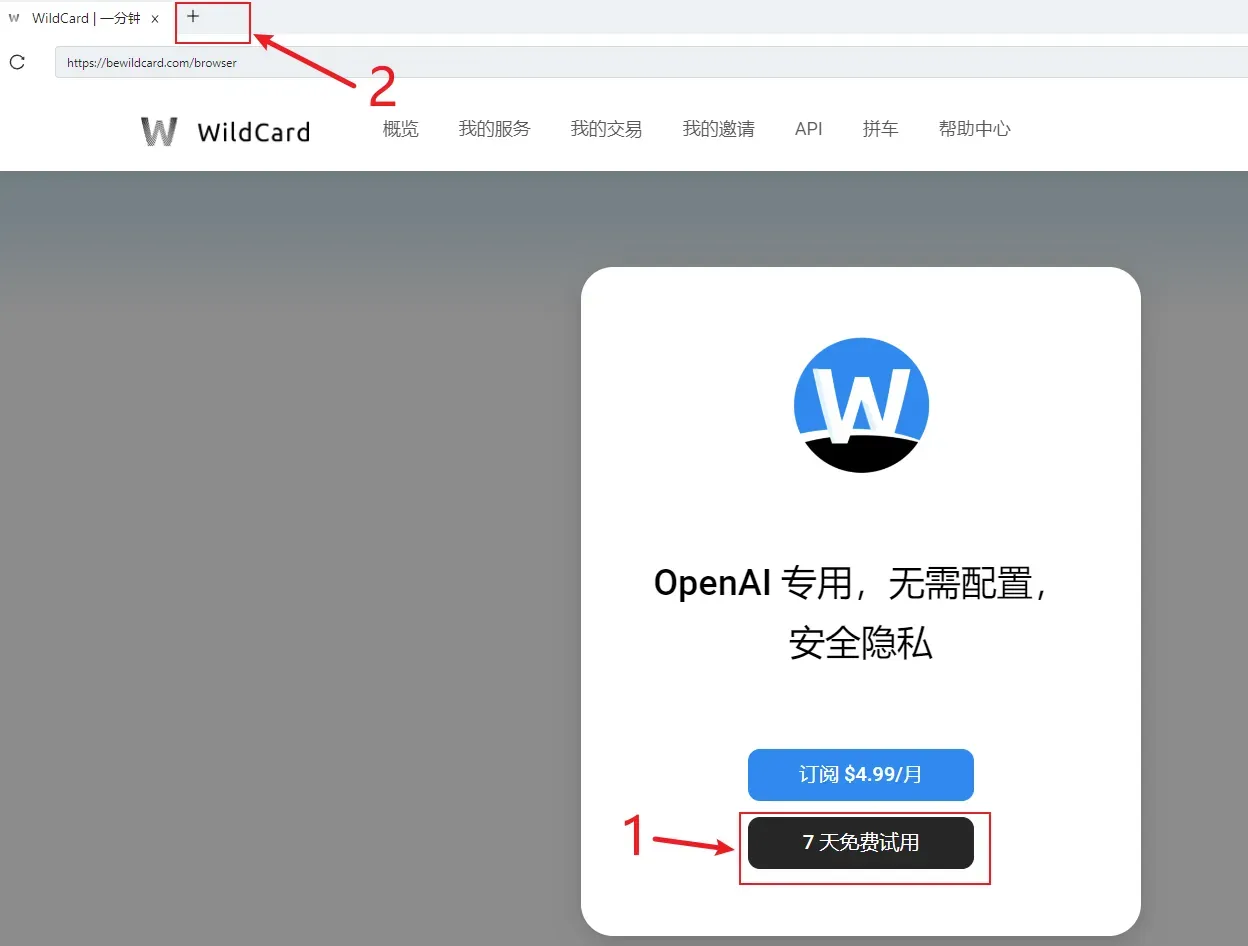This screenshot has height=946, width=1248.
Task: Go to 我的服务 page
Action: pyautogui.click(x=495, y=129)
